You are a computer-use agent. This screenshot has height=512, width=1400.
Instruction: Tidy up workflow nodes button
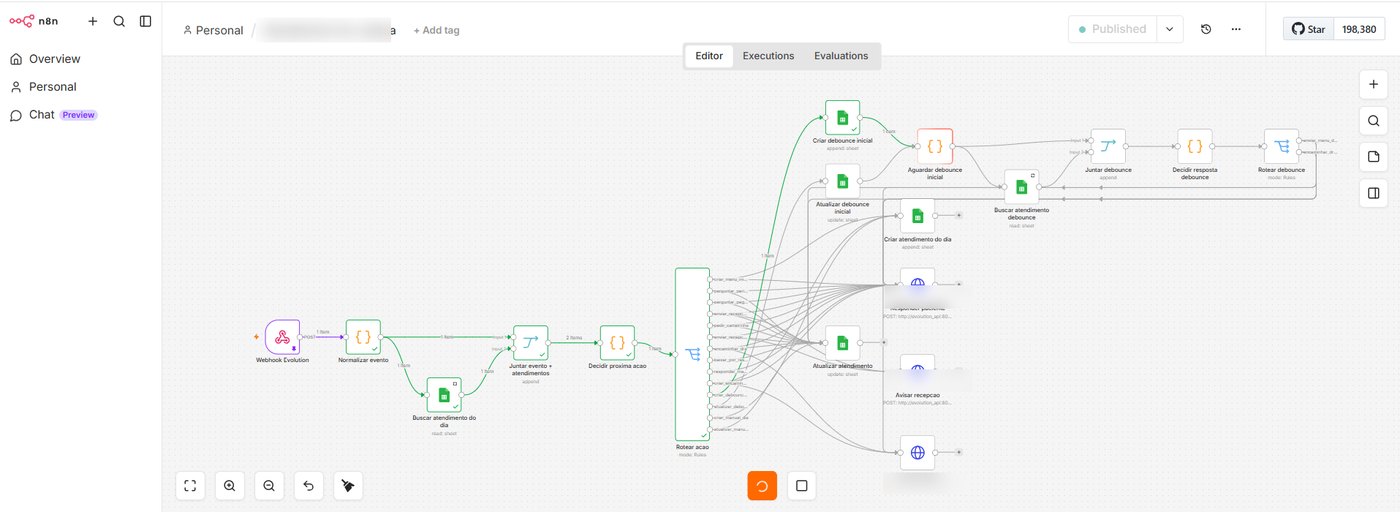click(348, 486)
